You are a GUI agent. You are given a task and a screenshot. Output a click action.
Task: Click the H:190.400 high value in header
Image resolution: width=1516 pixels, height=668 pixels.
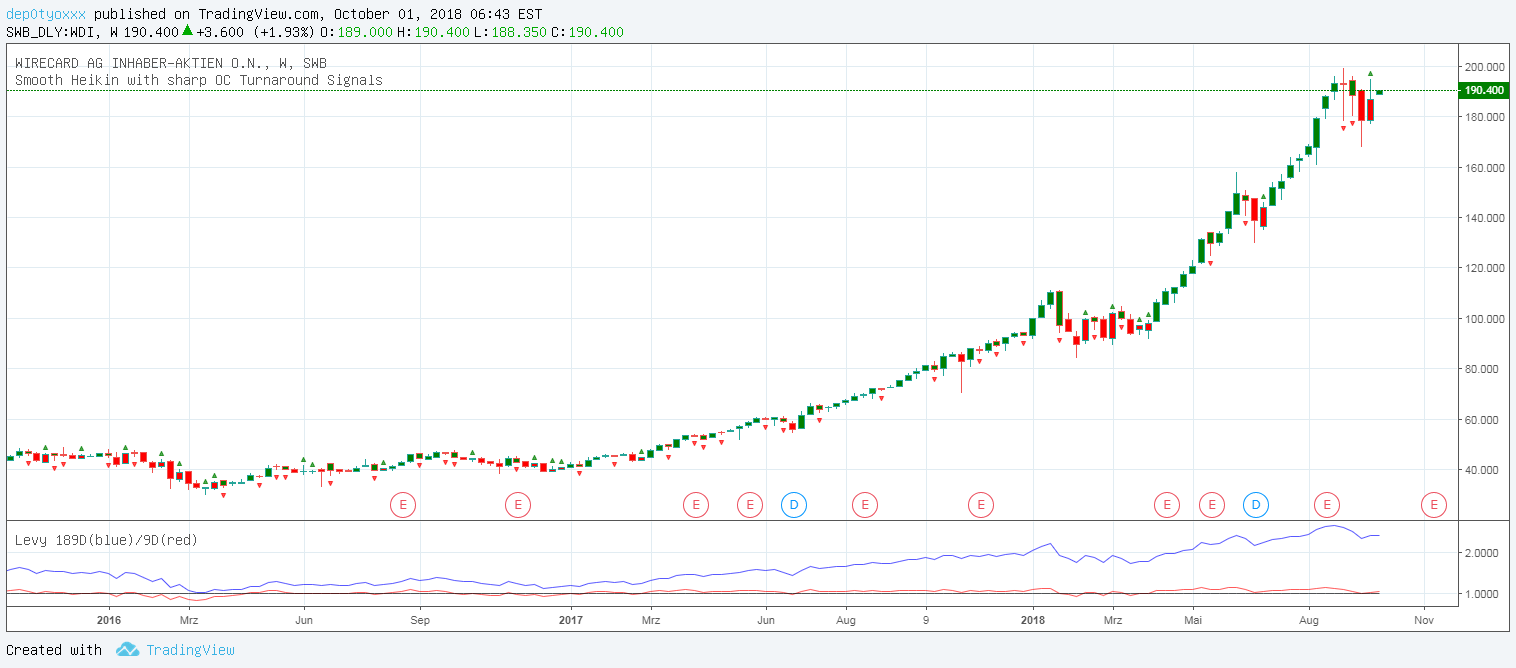(433, 32)
